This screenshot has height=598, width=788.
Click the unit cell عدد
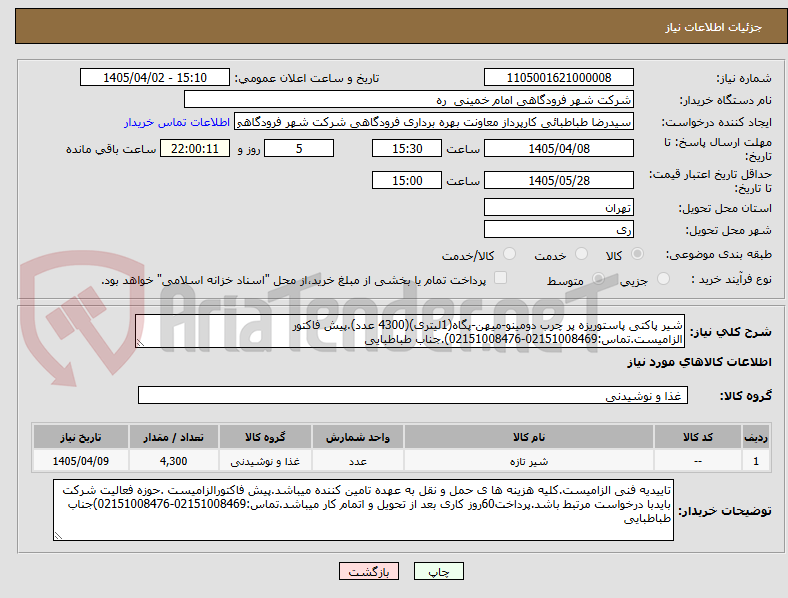(358, 461)
